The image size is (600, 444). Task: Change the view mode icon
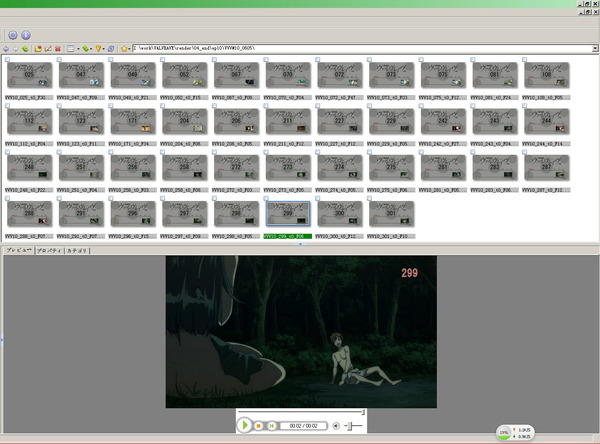click(70, 49)
